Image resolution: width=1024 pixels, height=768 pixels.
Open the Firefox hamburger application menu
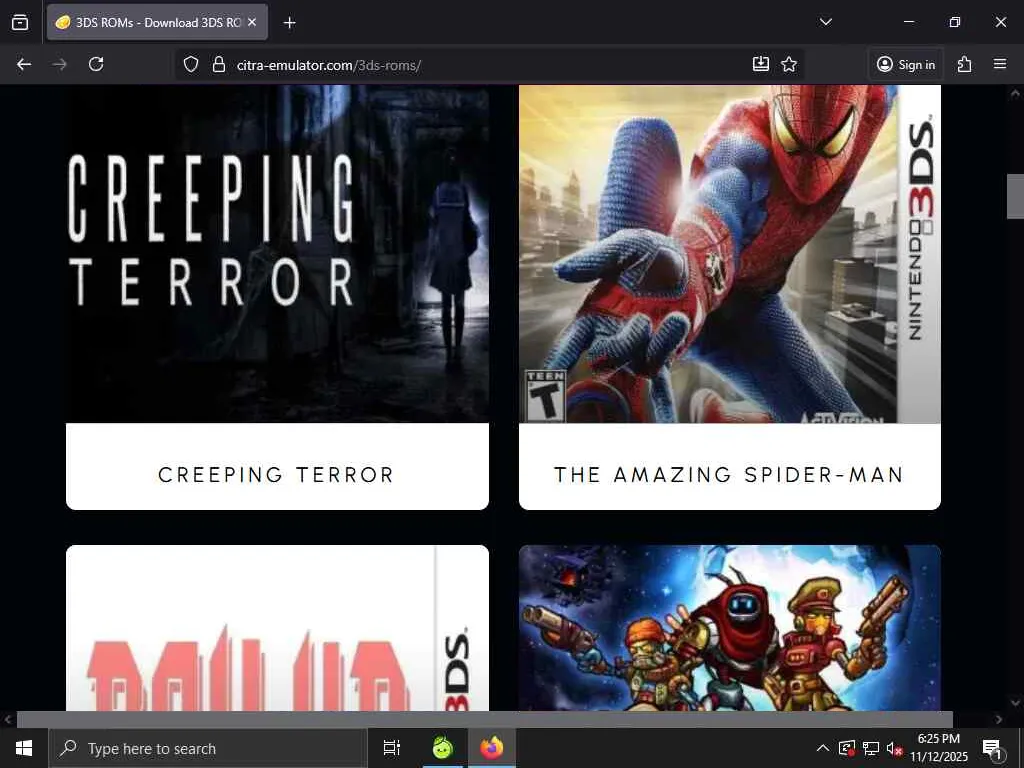tap(1000, 64)
